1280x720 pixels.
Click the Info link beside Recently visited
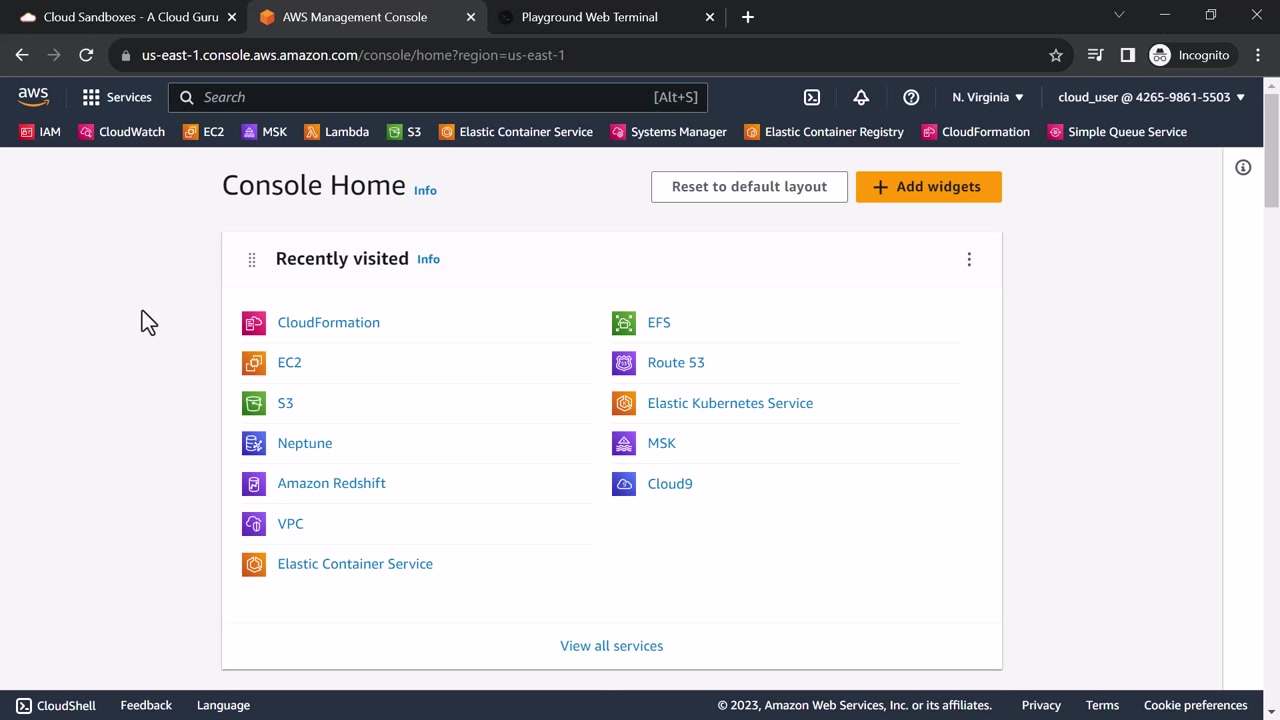pos(428,259)
